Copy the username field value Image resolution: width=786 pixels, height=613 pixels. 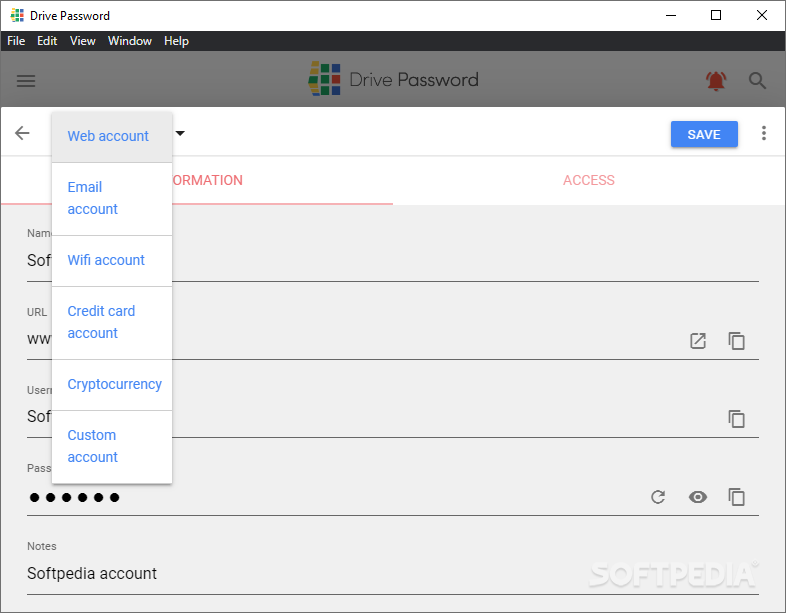point(736,419)
